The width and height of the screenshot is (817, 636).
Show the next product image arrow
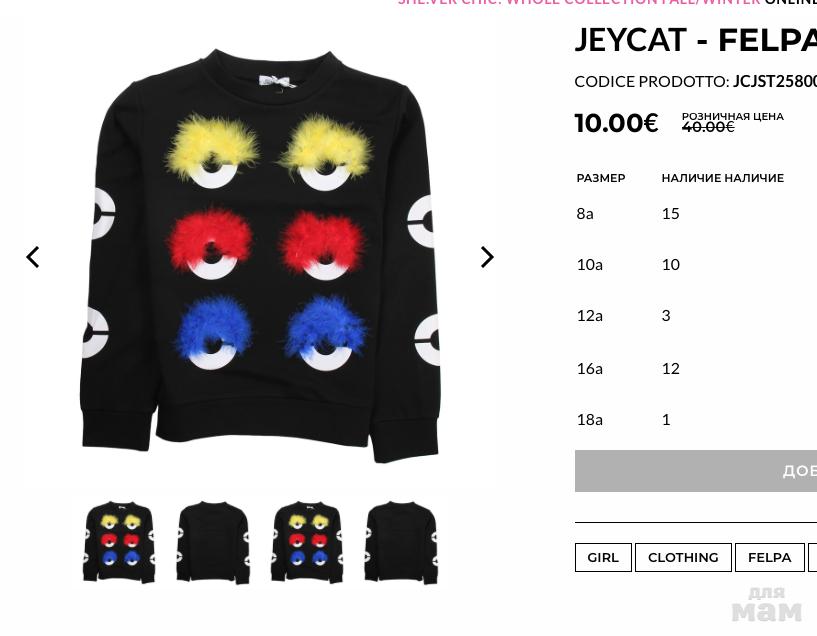click(x=487, y=257)
